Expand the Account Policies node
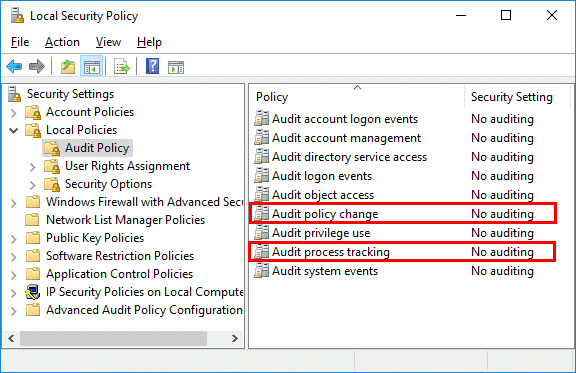 click(14, 112)
